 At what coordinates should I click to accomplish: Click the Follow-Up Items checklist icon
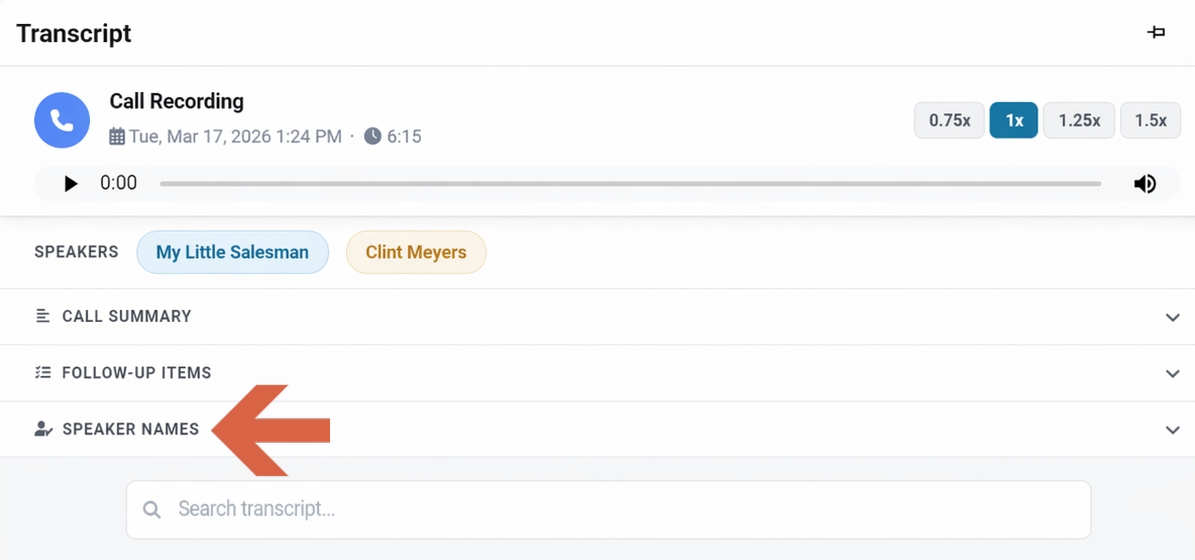pyautogui.click(x=43, y=373)
